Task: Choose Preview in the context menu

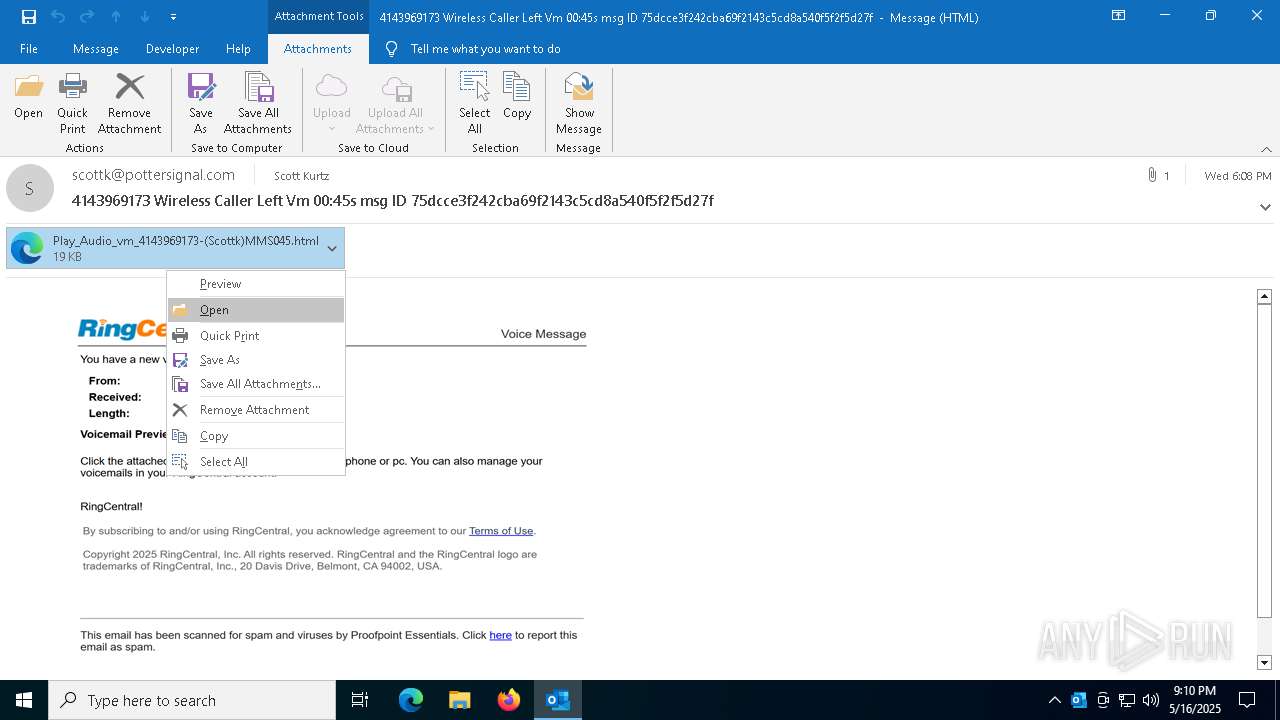Action: [x=256, y=284]
